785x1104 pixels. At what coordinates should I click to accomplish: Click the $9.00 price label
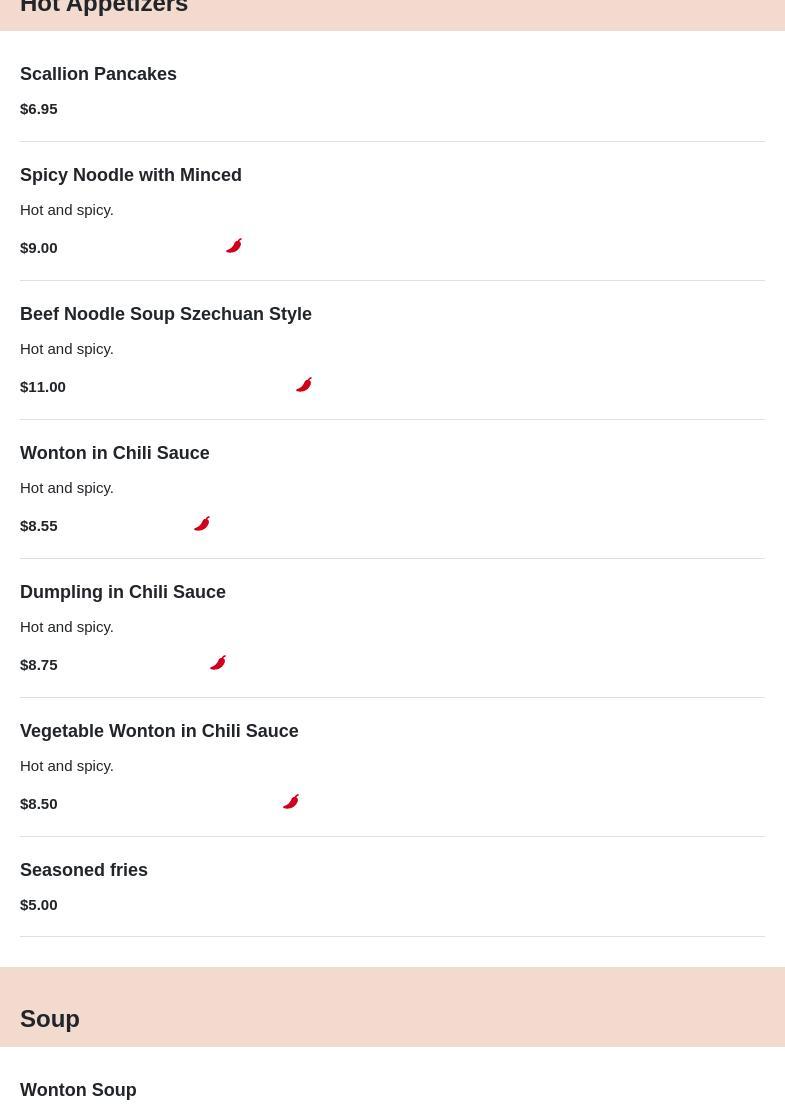pos(39,247)
